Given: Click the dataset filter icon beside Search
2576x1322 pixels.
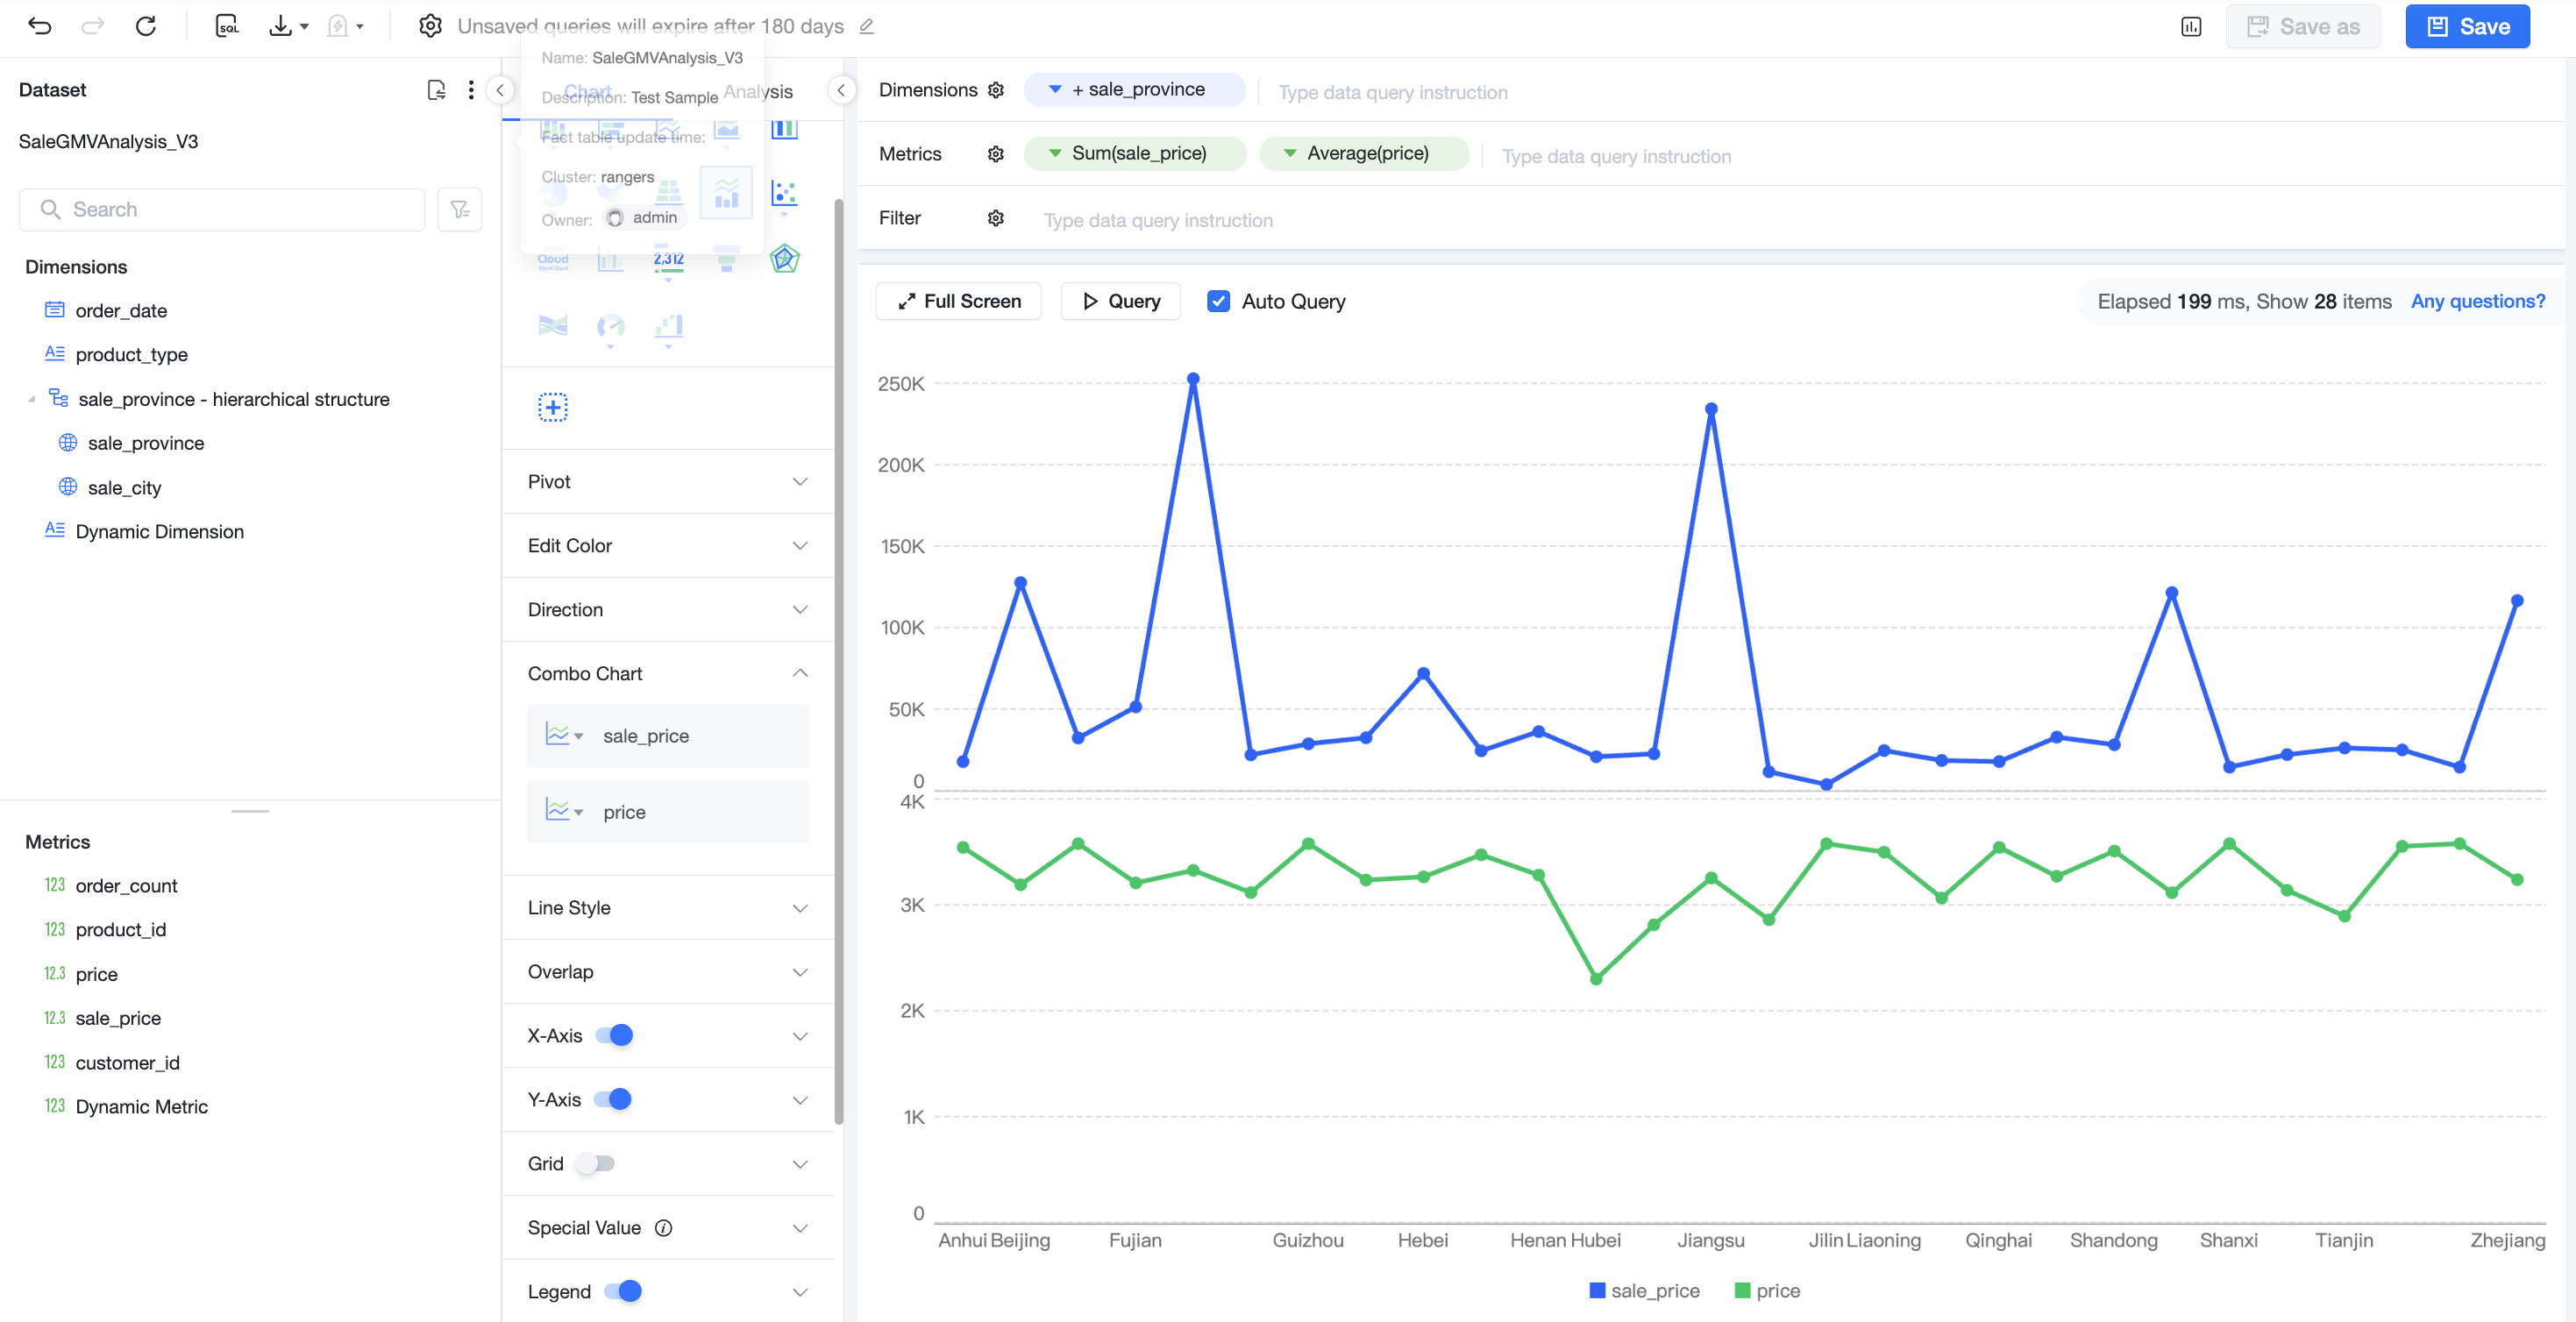Looking at the screenshot, I should click(x=460, y=209).
